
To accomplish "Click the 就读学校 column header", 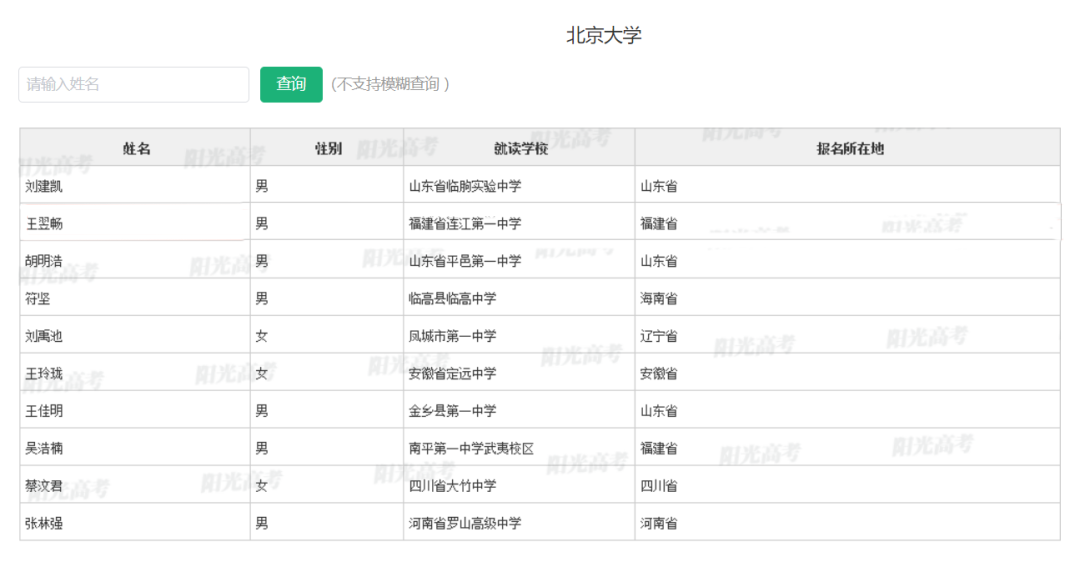I will (520, 148).
